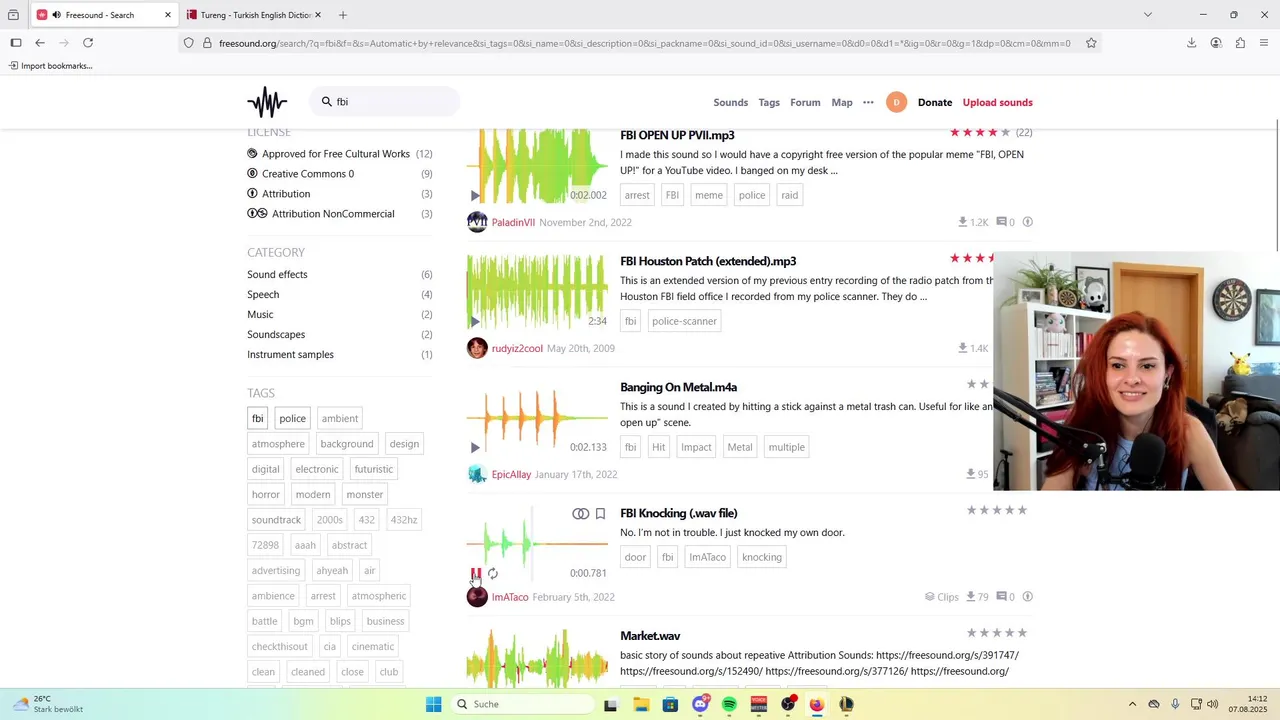Select the soundtrack tag filter

276,520
